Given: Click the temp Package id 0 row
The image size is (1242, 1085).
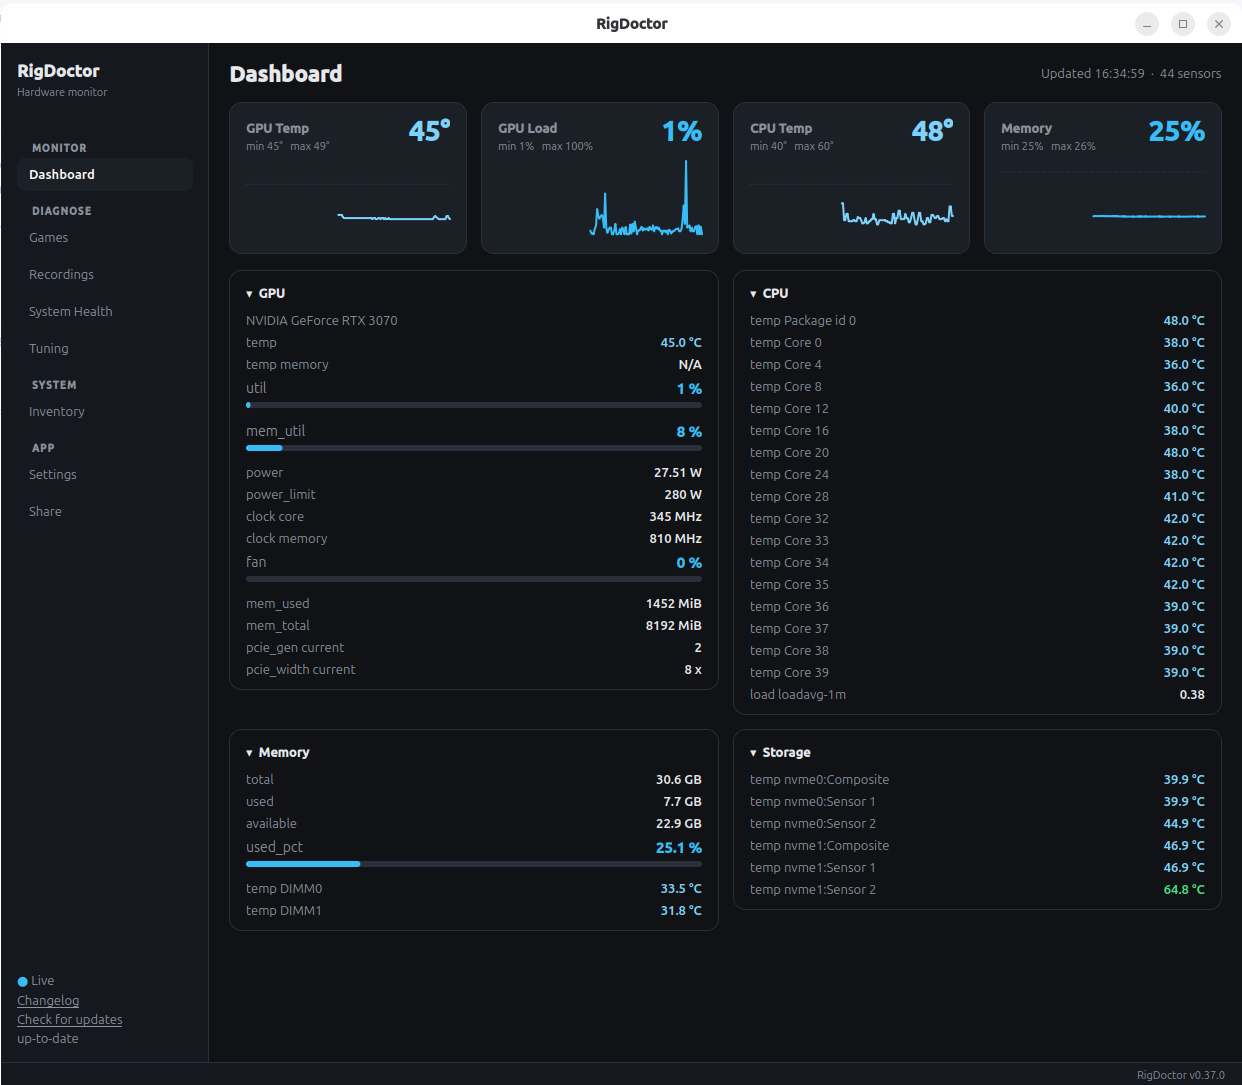Looking at the screenshot, I should 977,321.
